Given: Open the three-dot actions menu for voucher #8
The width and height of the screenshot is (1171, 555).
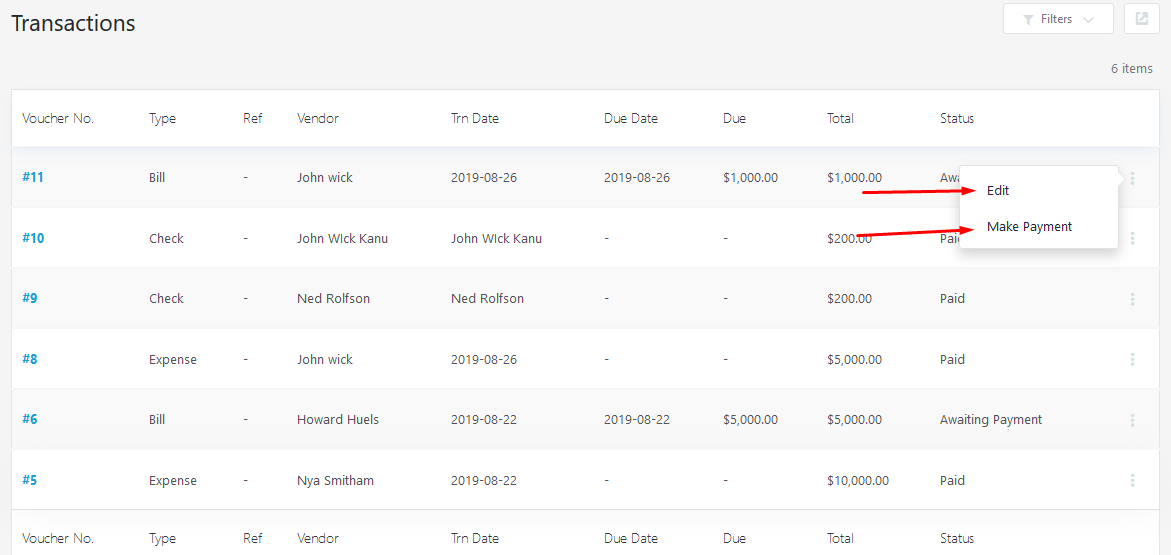Looking at the screenshot, I should click(1132, 359).
